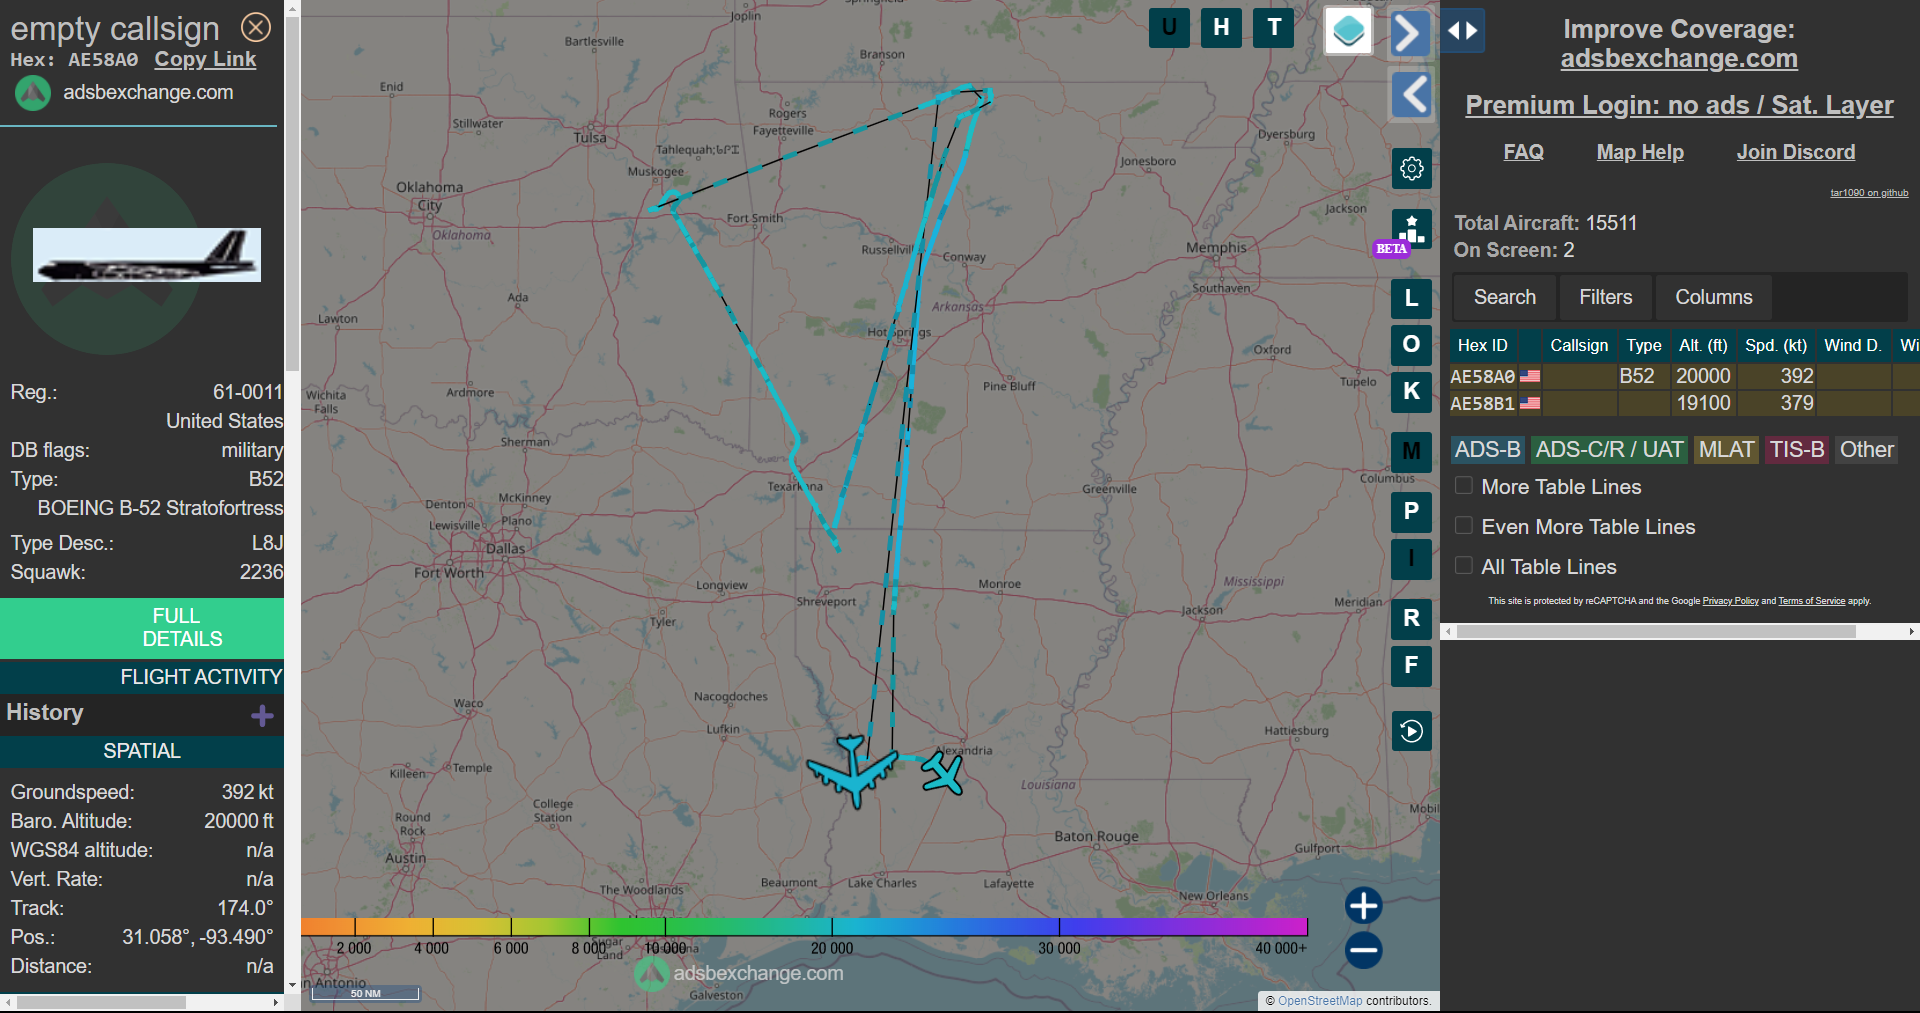The image size is (1920, 1013).
Task: Sort table by Spd. (kt) column
Action: [1776, 346]
